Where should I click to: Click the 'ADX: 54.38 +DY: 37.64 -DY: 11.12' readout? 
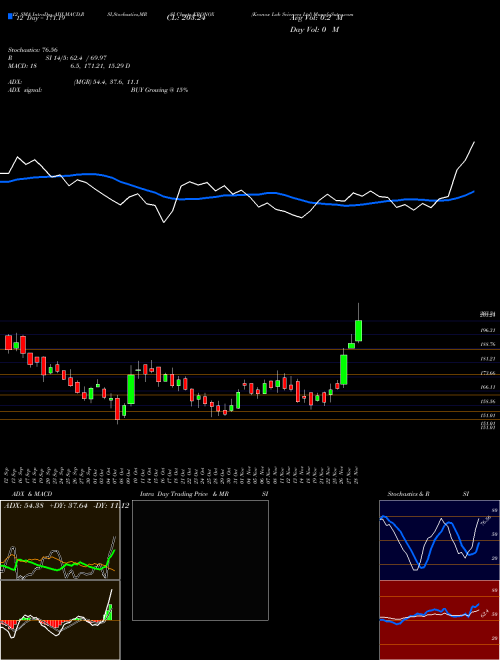click(66, 506)
